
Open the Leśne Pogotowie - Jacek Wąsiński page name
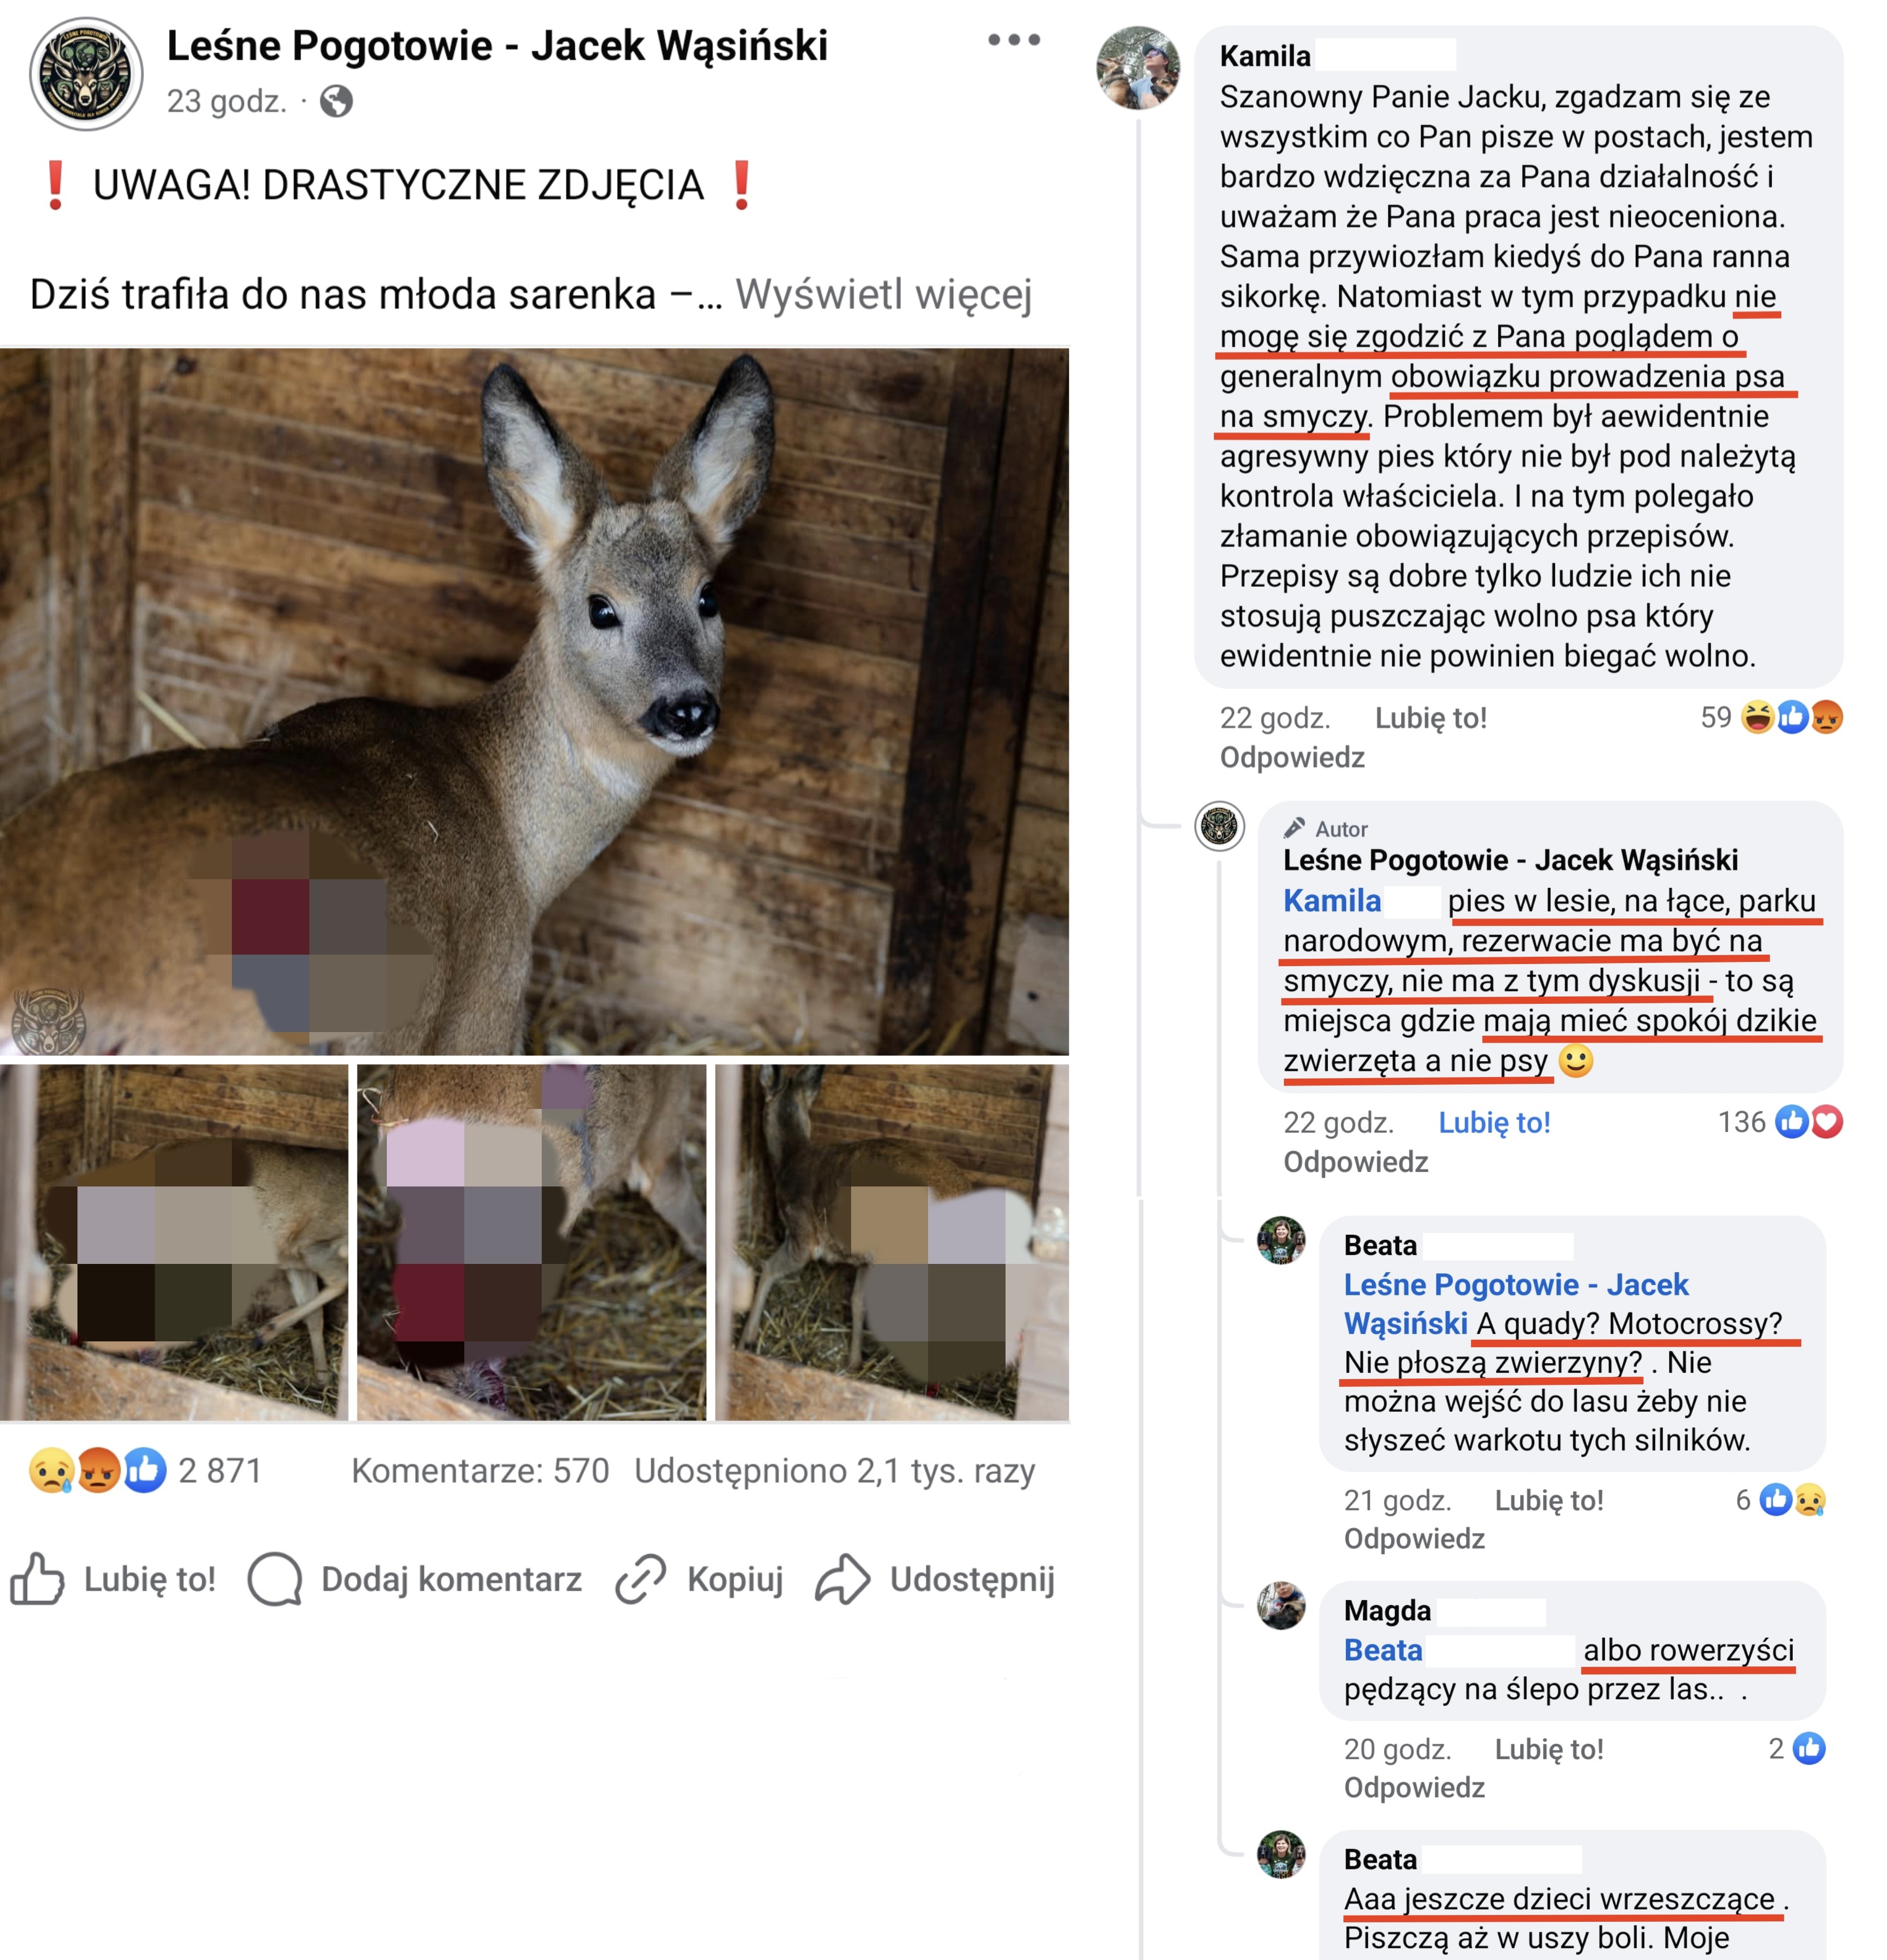coord(497,45)
